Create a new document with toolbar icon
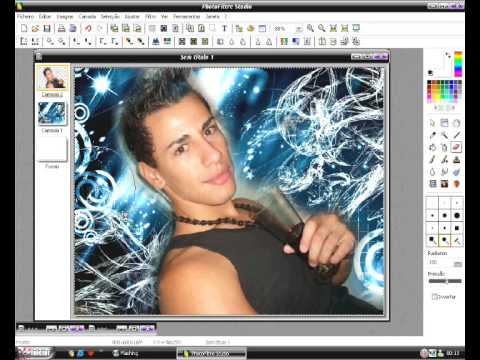This screenshot has height=360, width=480. pos(24,28)
